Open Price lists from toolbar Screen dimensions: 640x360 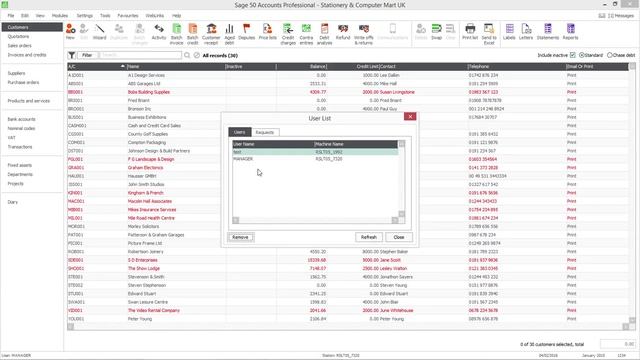(267, 31)
